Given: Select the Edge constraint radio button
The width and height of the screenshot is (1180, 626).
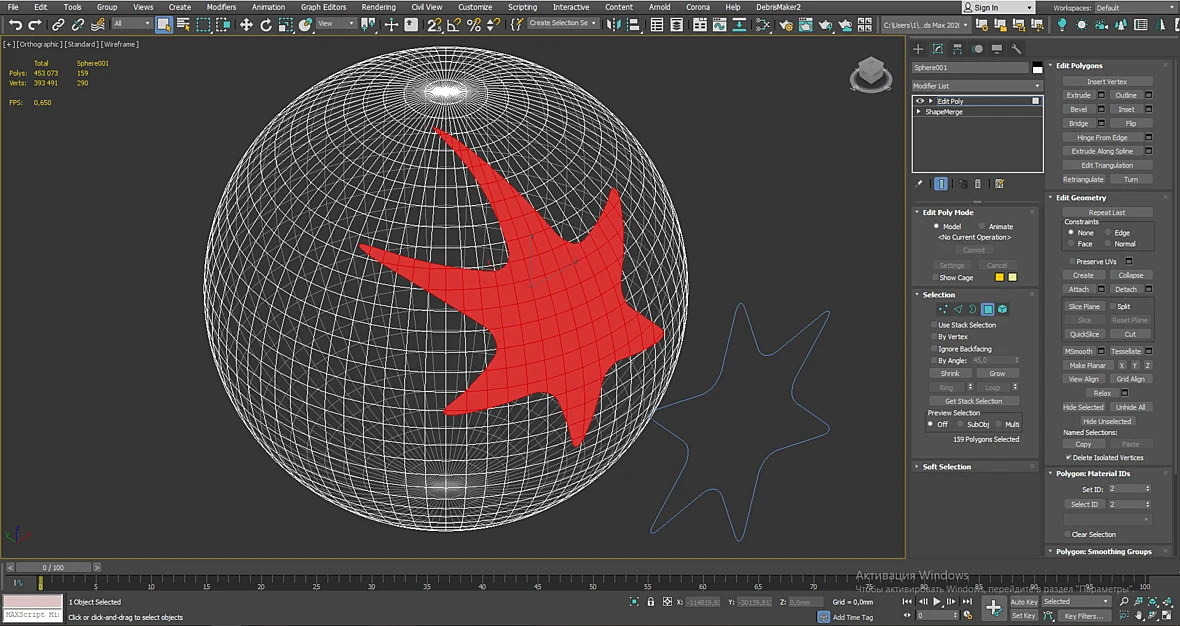Looking at the screenshot, I should [x=1109, y=233].
